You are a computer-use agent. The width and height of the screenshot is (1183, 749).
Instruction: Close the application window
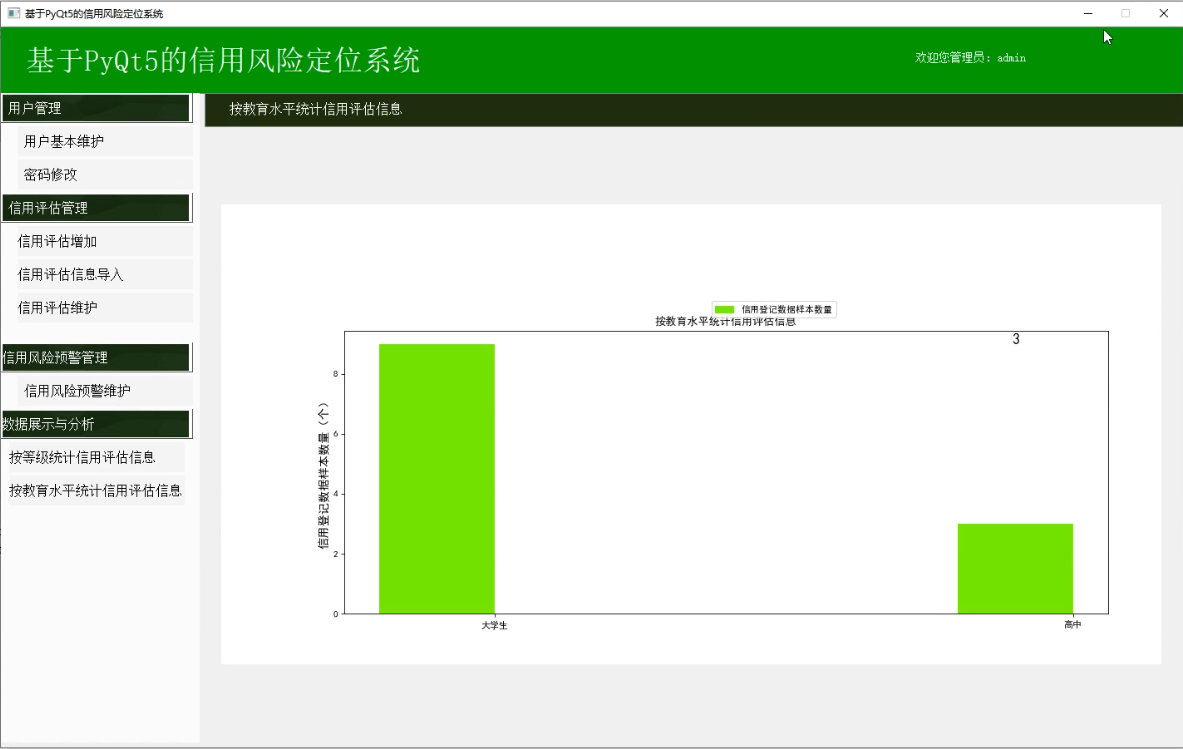(x=1163, y=14)
